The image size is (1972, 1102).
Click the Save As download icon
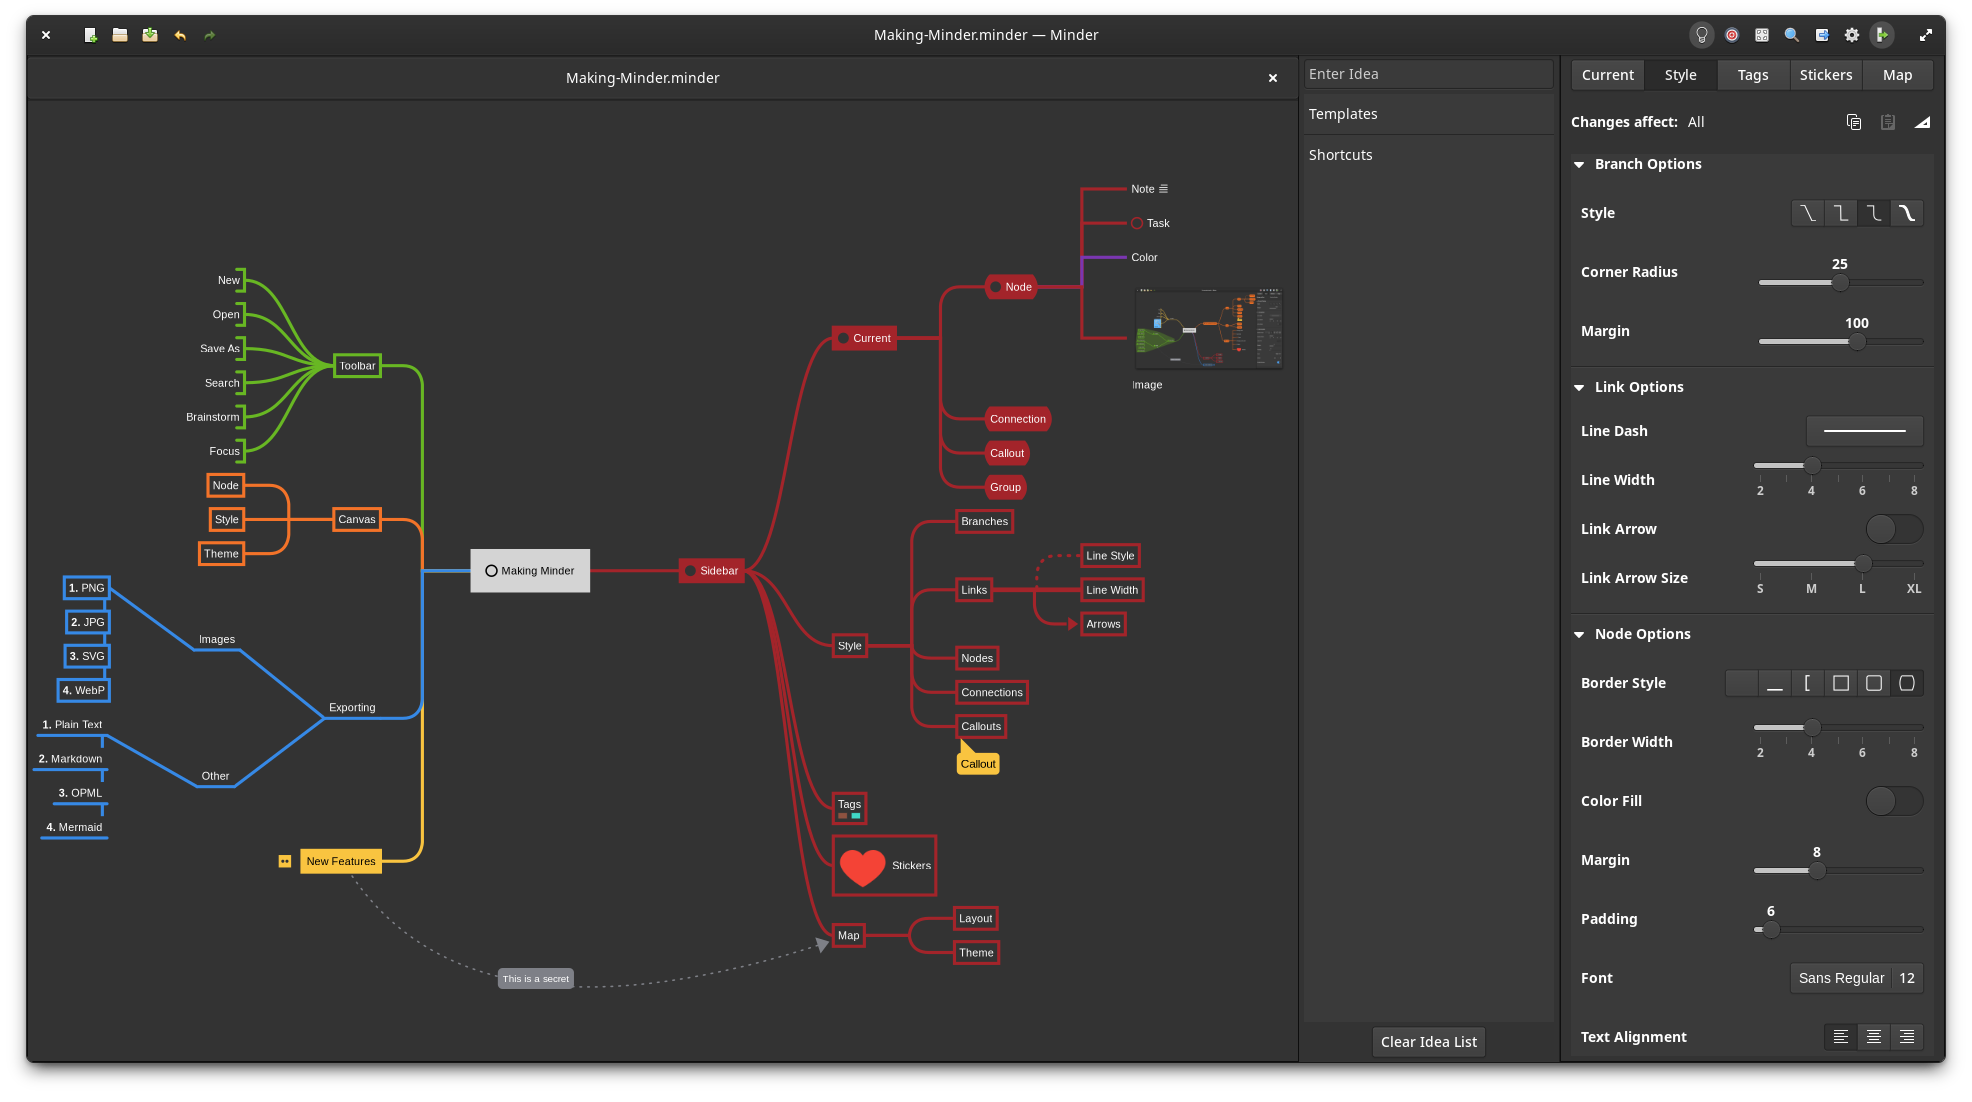[150, 35]
